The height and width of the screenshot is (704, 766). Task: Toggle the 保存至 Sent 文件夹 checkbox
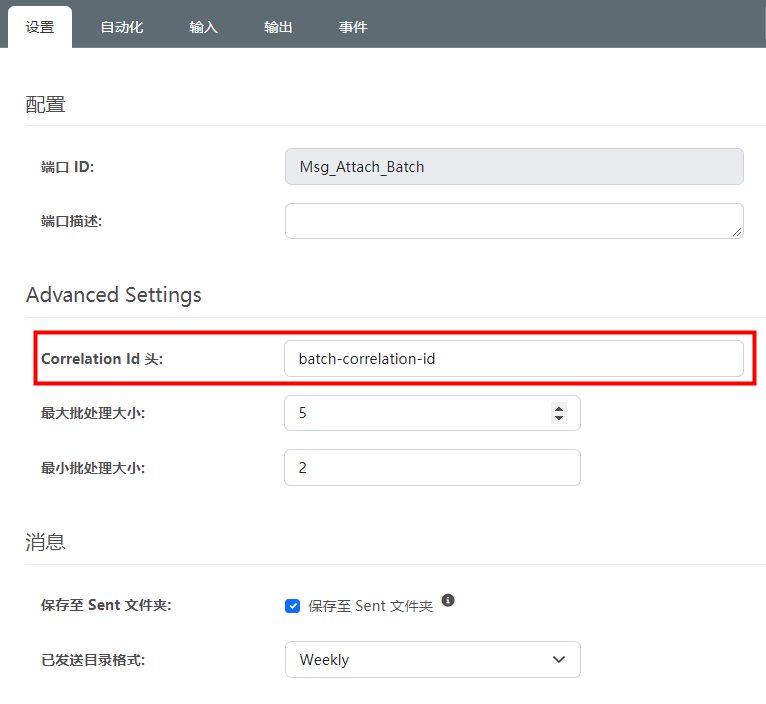(x=292, y=606)
